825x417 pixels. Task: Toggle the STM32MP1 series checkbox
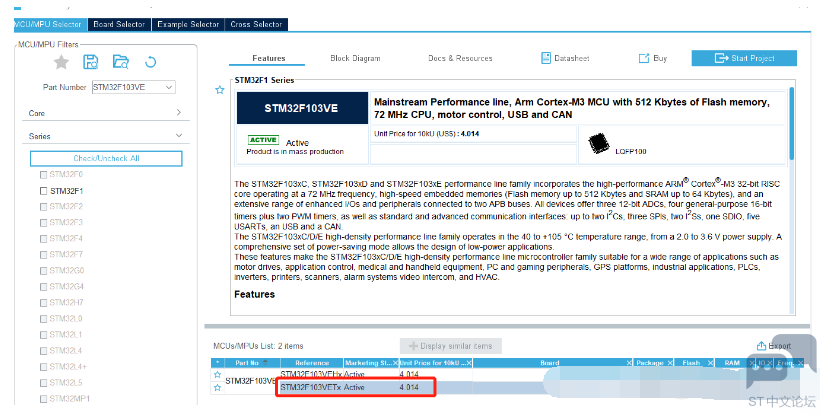point(43,399)
